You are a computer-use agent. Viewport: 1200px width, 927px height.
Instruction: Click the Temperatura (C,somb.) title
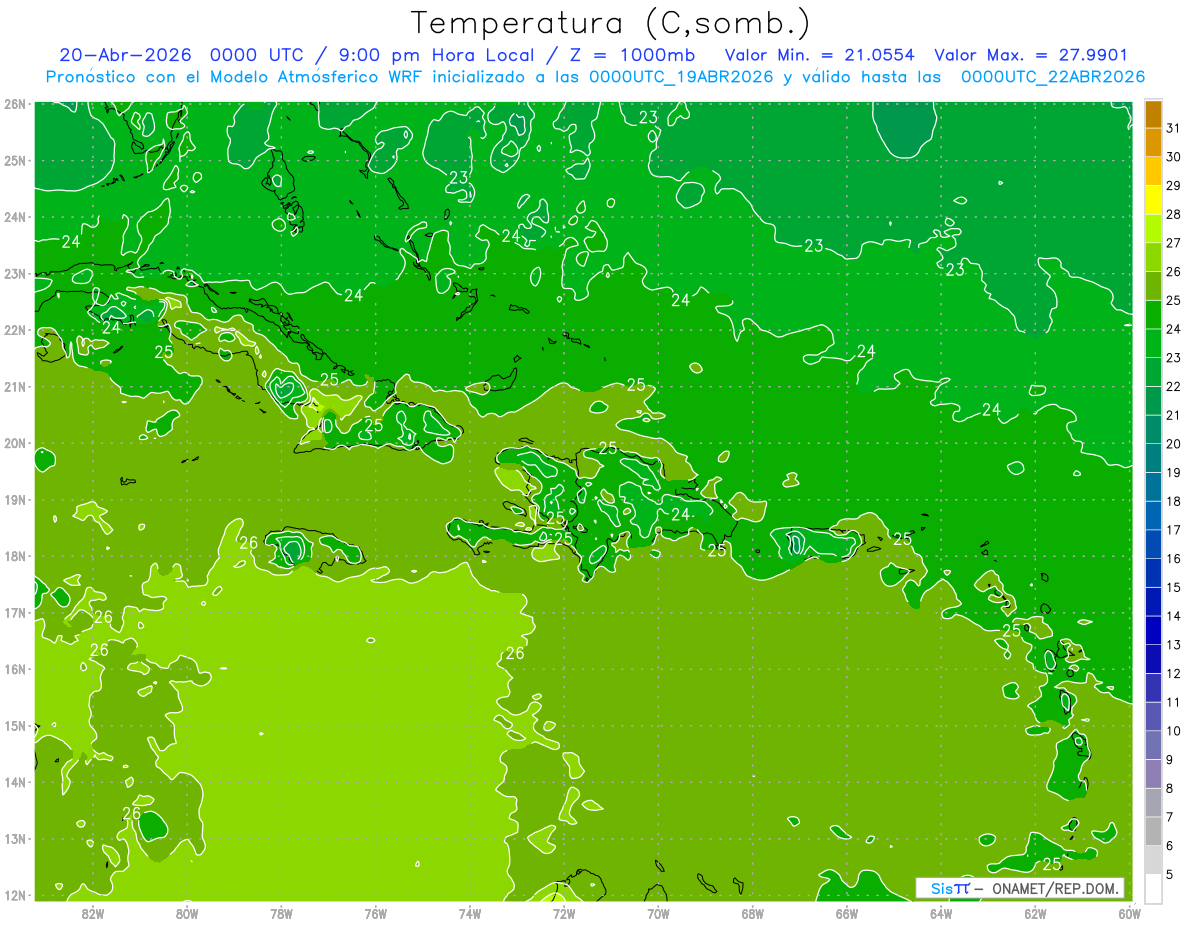pos(611,23)
